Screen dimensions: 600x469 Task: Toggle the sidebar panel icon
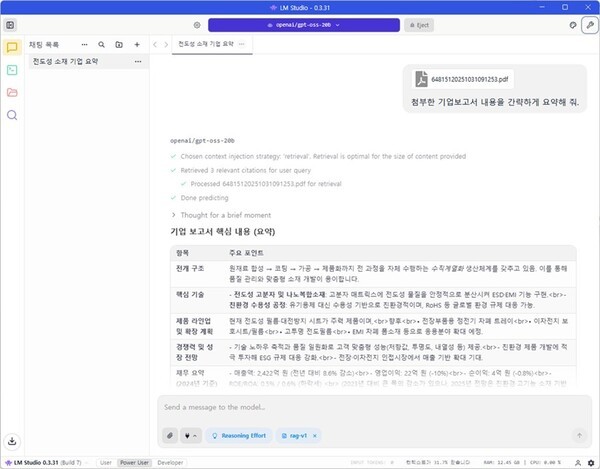10,25
